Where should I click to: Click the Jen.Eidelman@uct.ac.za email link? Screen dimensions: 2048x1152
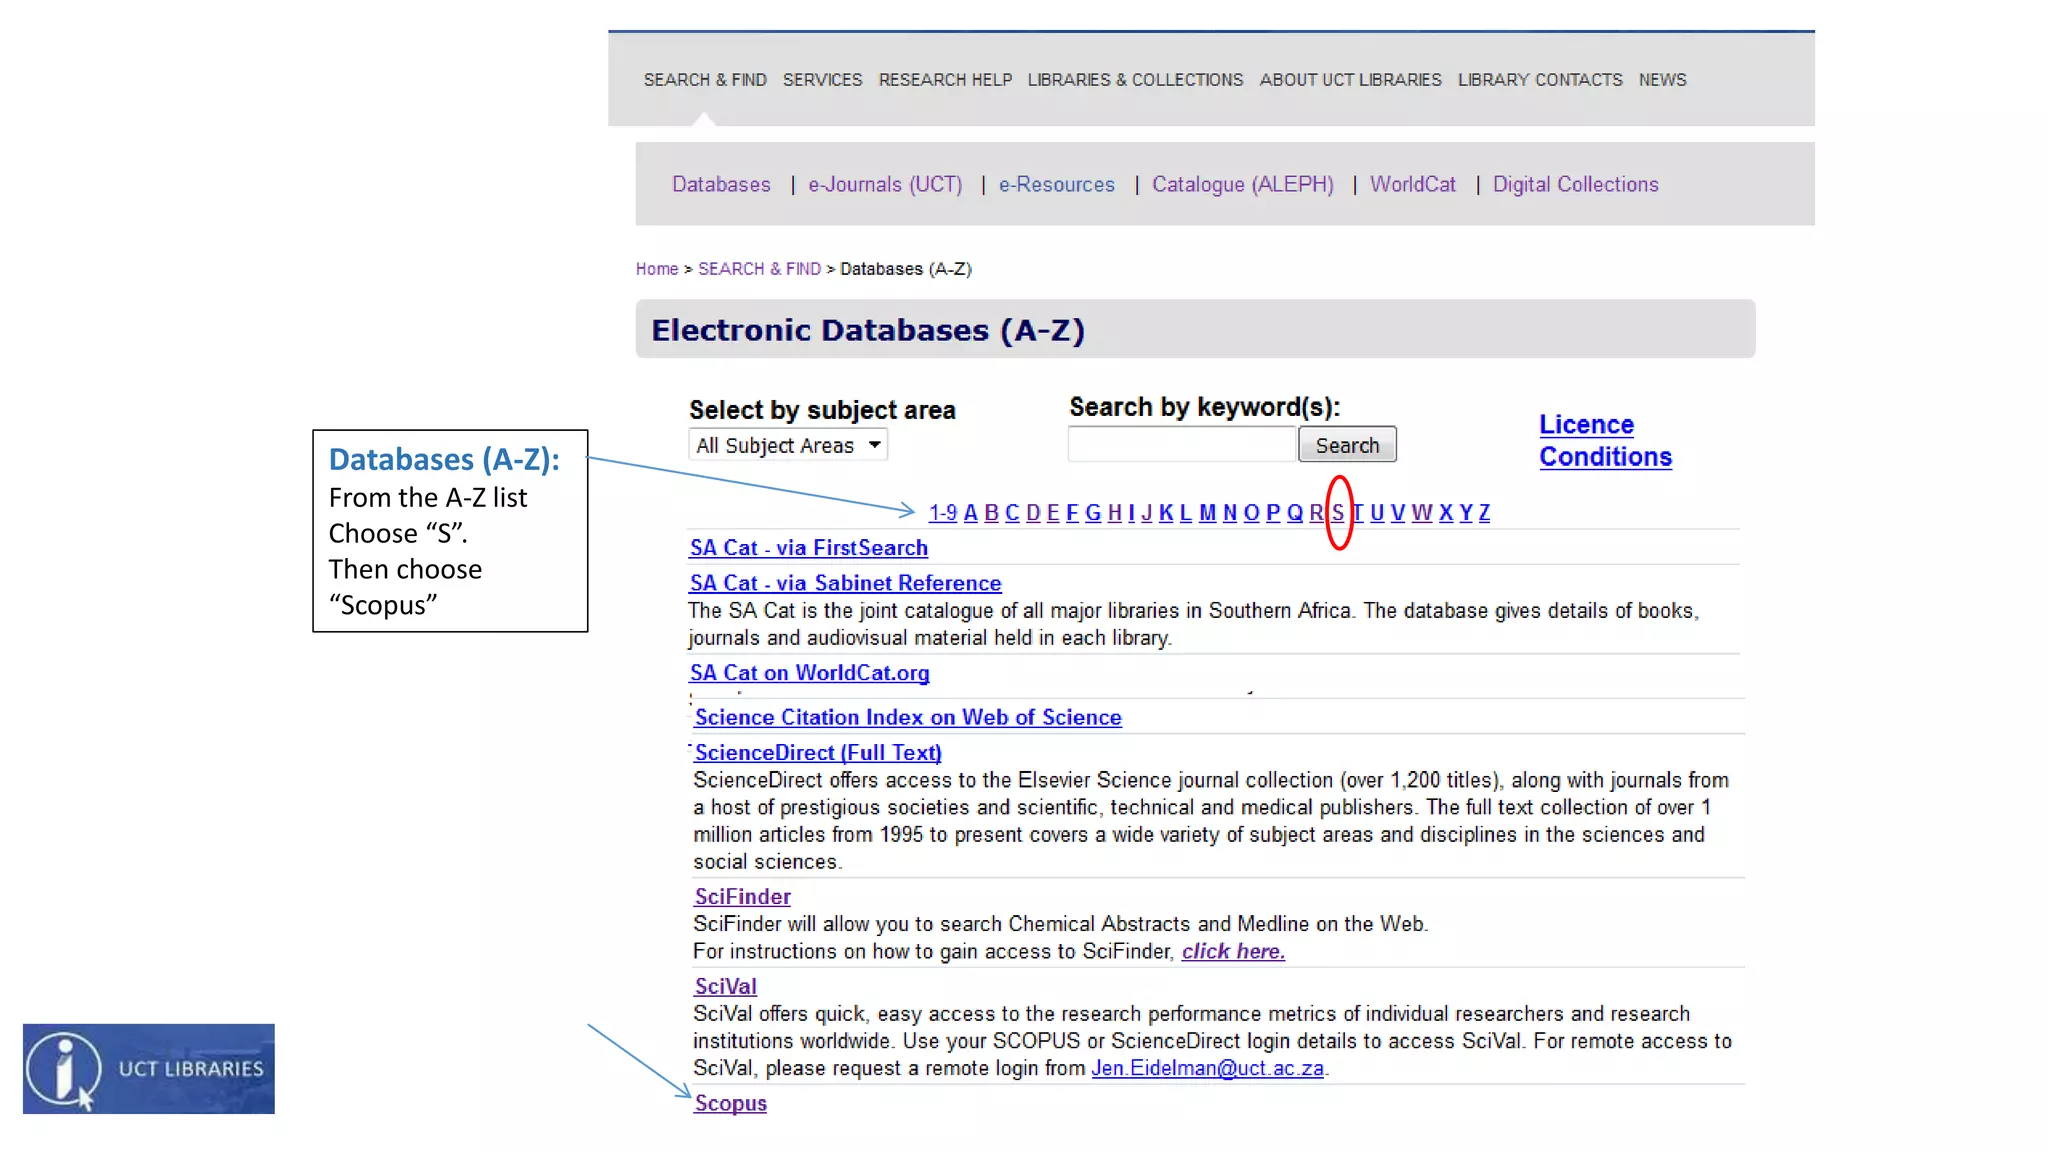pyautogui.click(x=1207, y=1068)
